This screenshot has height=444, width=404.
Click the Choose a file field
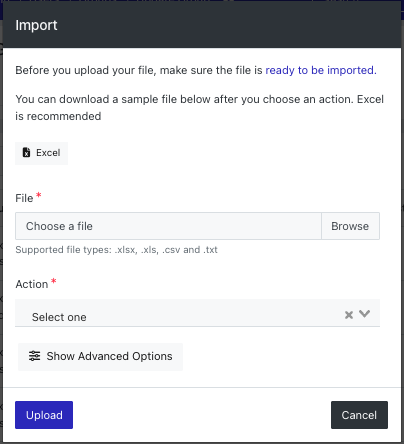click(168, 226)
